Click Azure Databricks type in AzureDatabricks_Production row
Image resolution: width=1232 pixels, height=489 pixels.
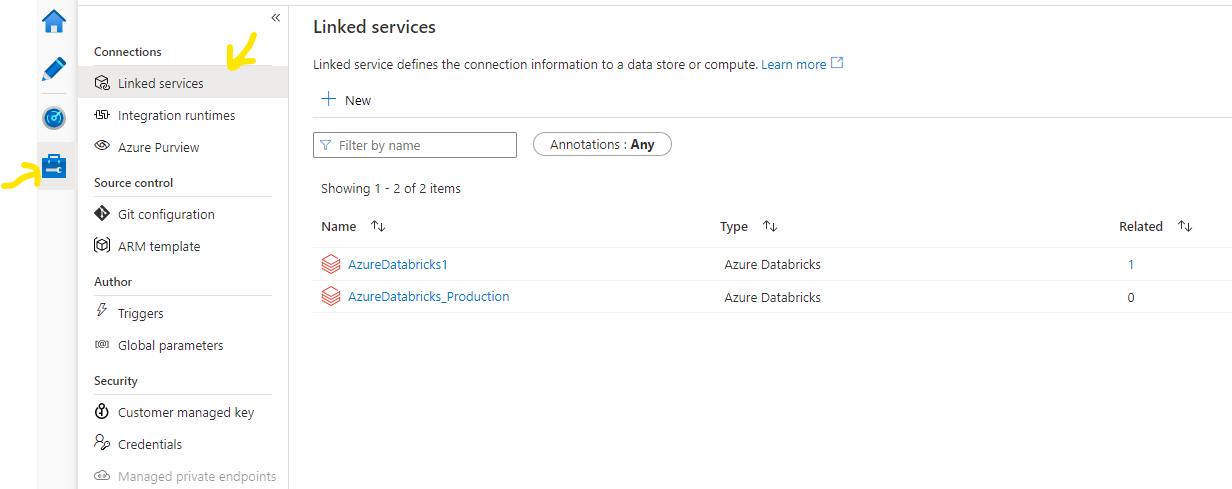[x=773, y=297]
